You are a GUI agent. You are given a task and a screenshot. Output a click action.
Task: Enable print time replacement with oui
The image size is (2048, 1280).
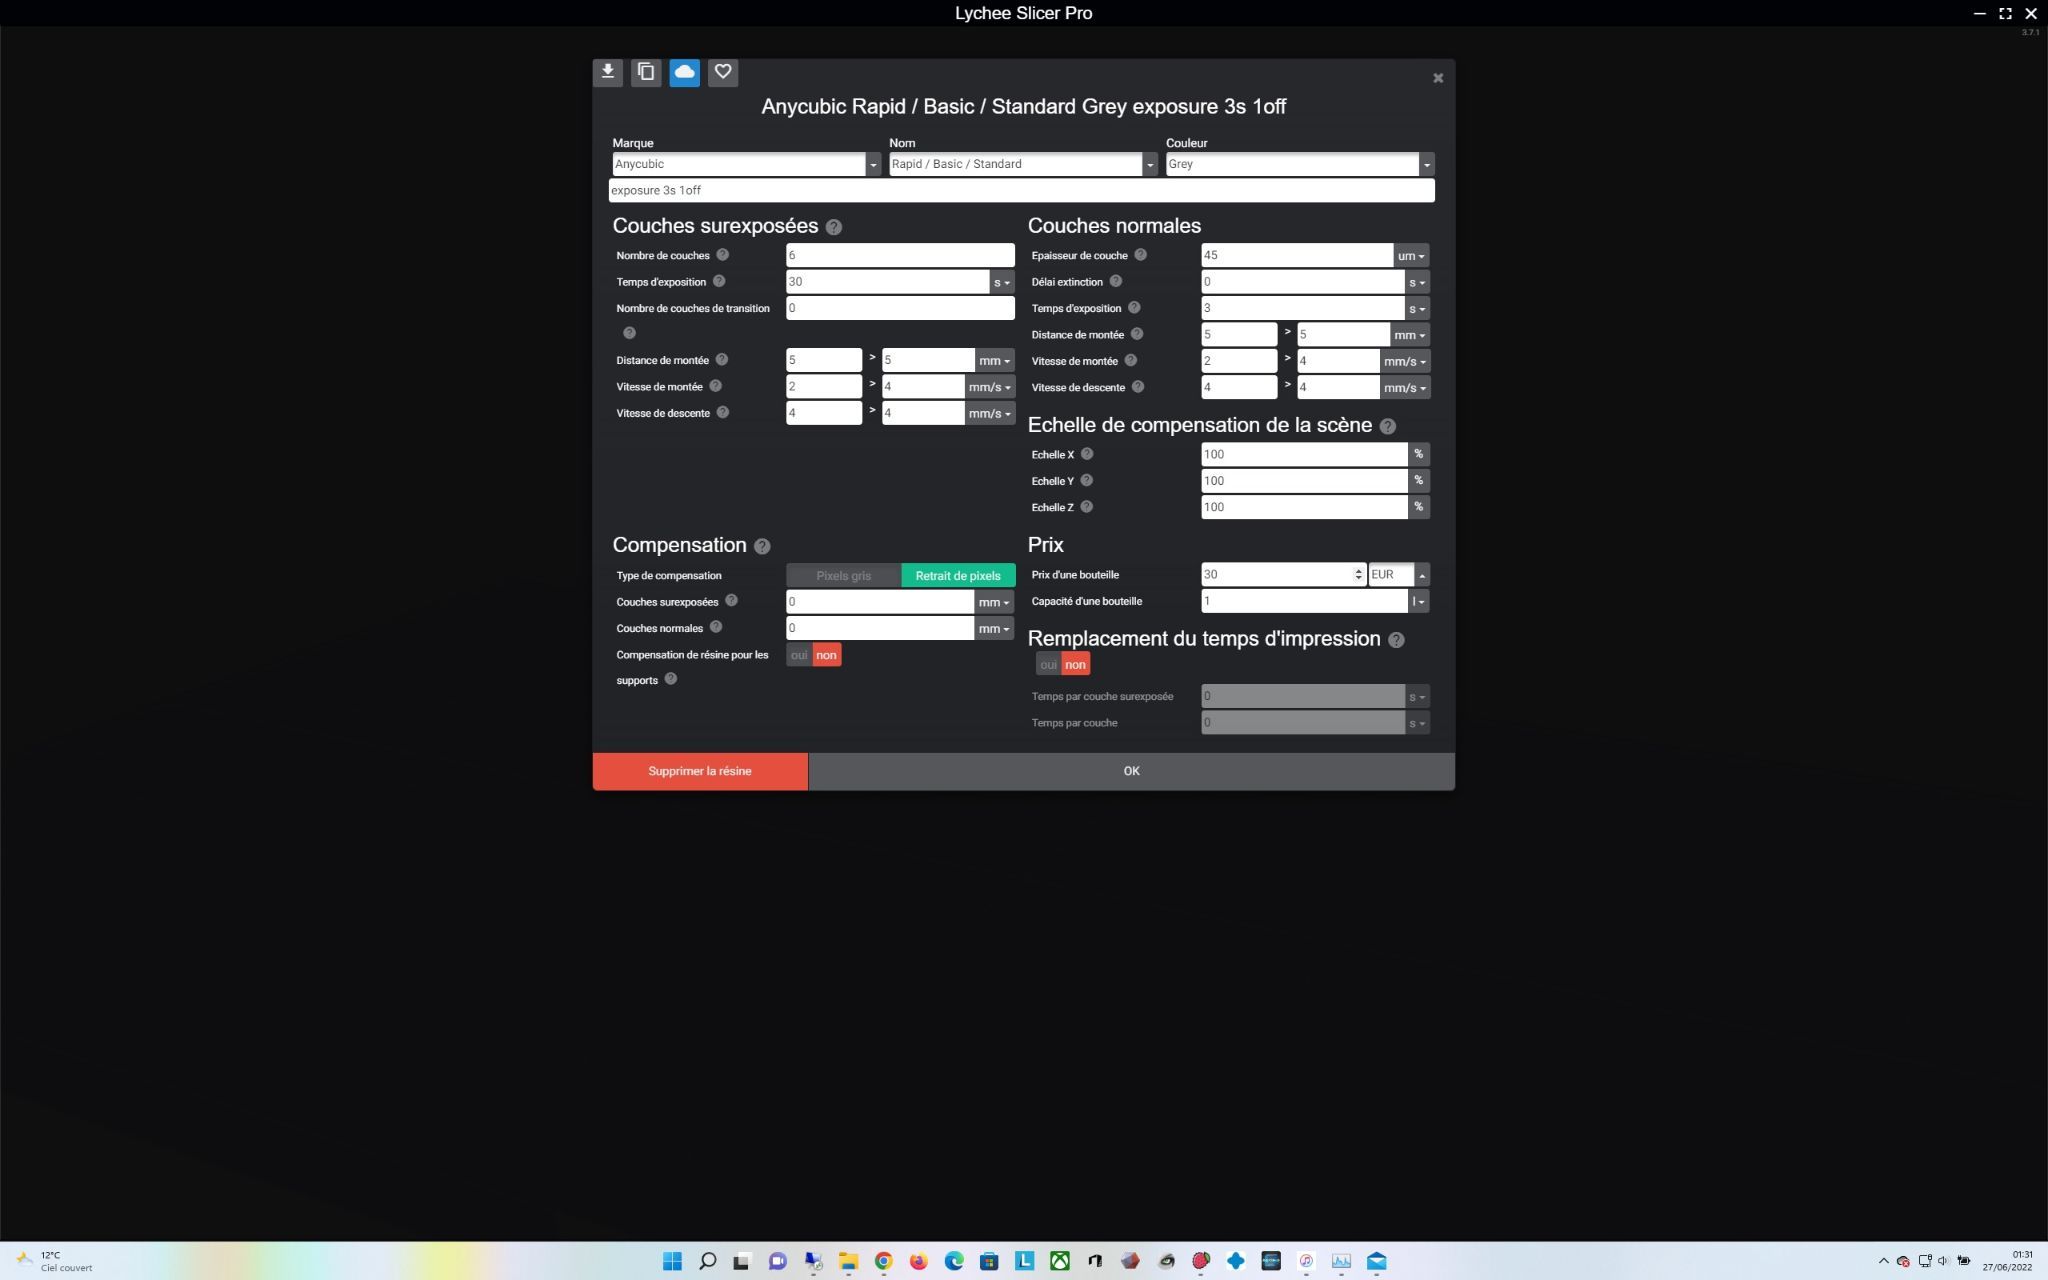(x=1048, y=665)
